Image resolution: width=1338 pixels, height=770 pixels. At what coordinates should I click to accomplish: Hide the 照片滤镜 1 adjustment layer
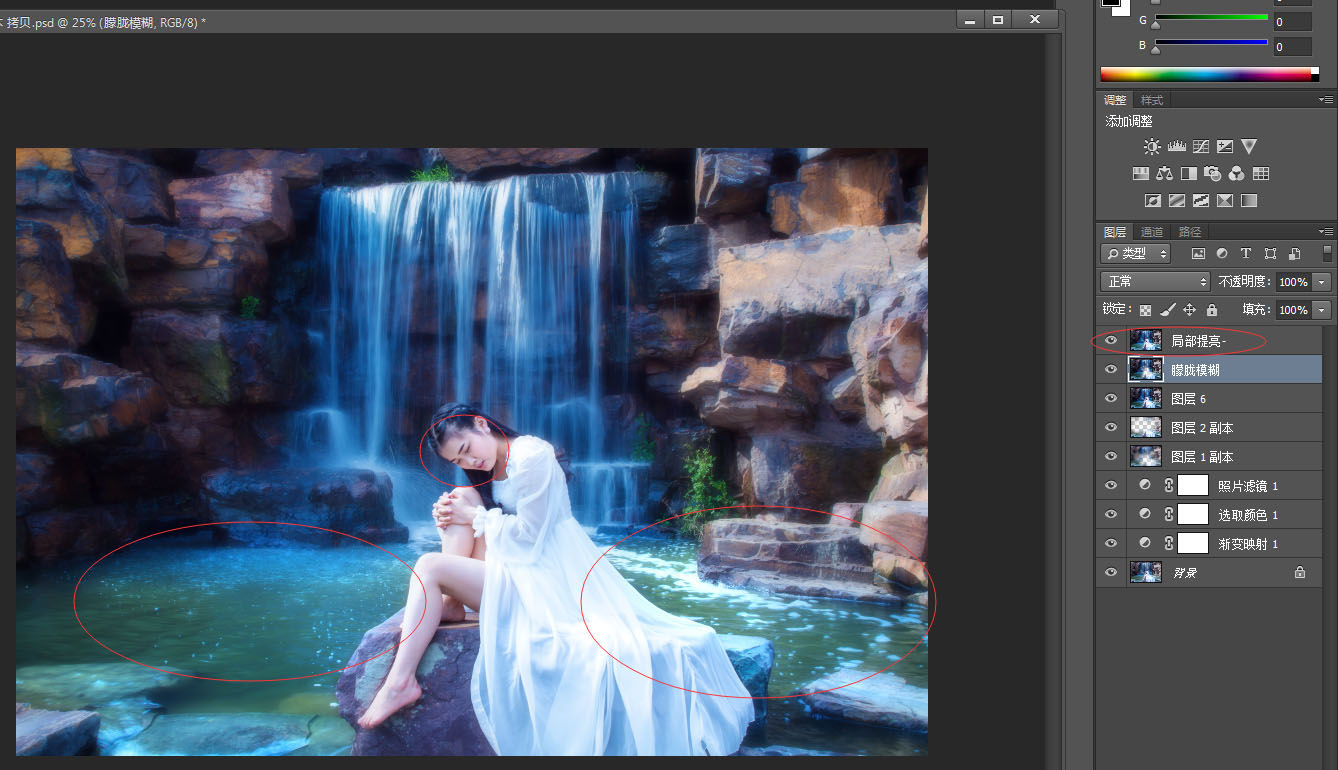[1111, 486]
